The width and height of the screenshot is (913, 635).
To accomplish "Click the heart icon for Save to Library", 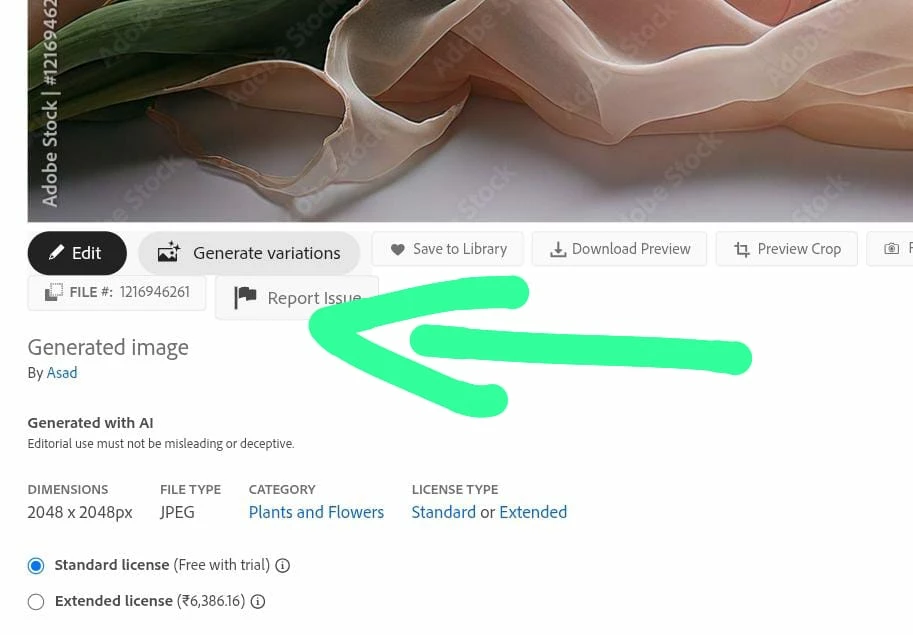I will coord(398,249).
